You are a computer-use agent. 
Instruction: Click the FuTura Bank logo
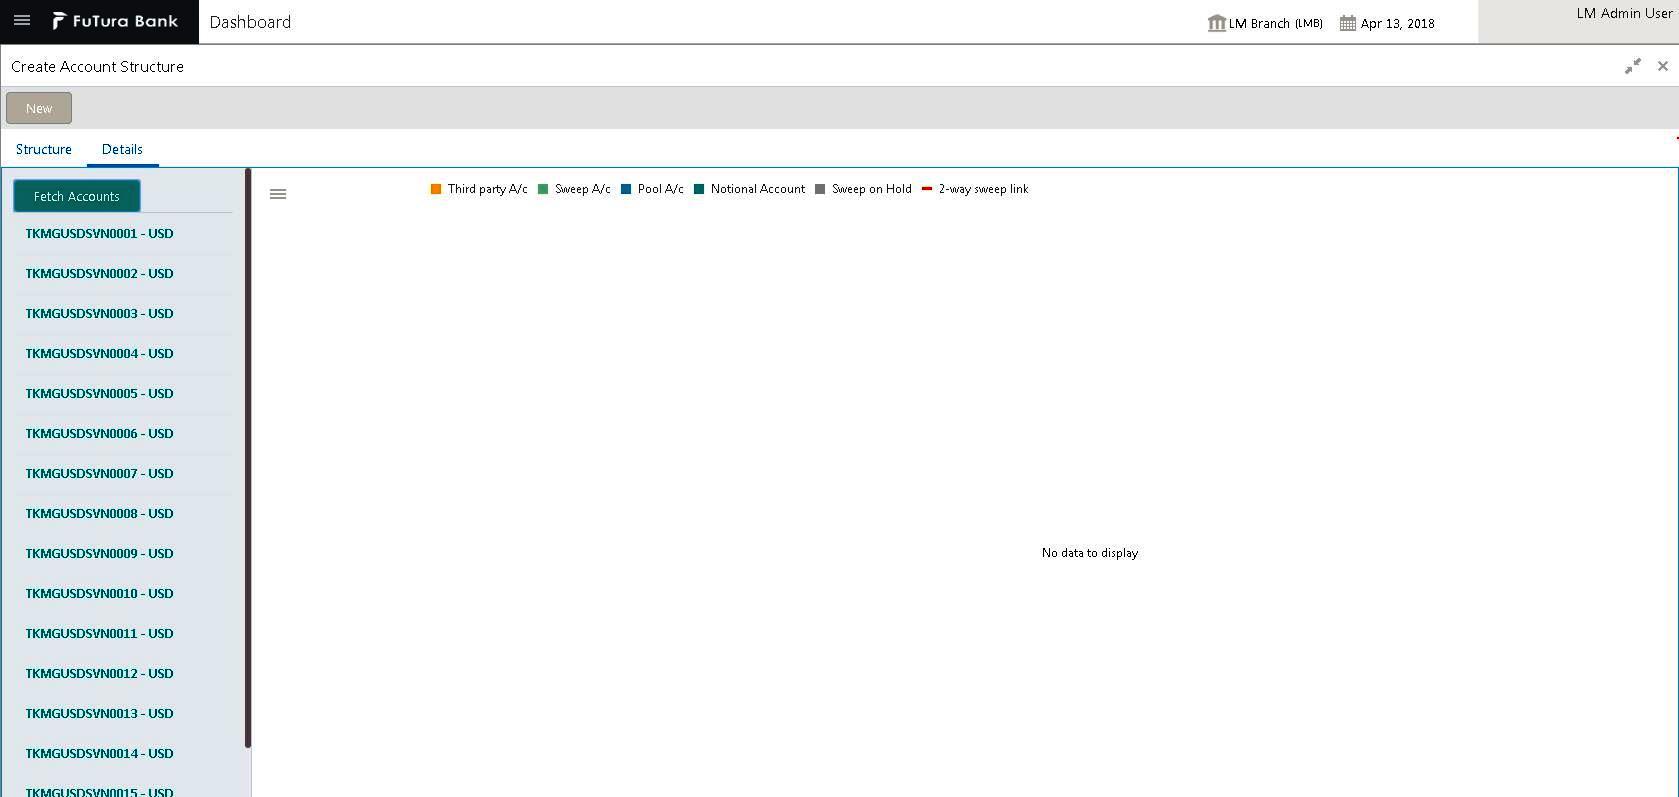[x=115, y=21]
